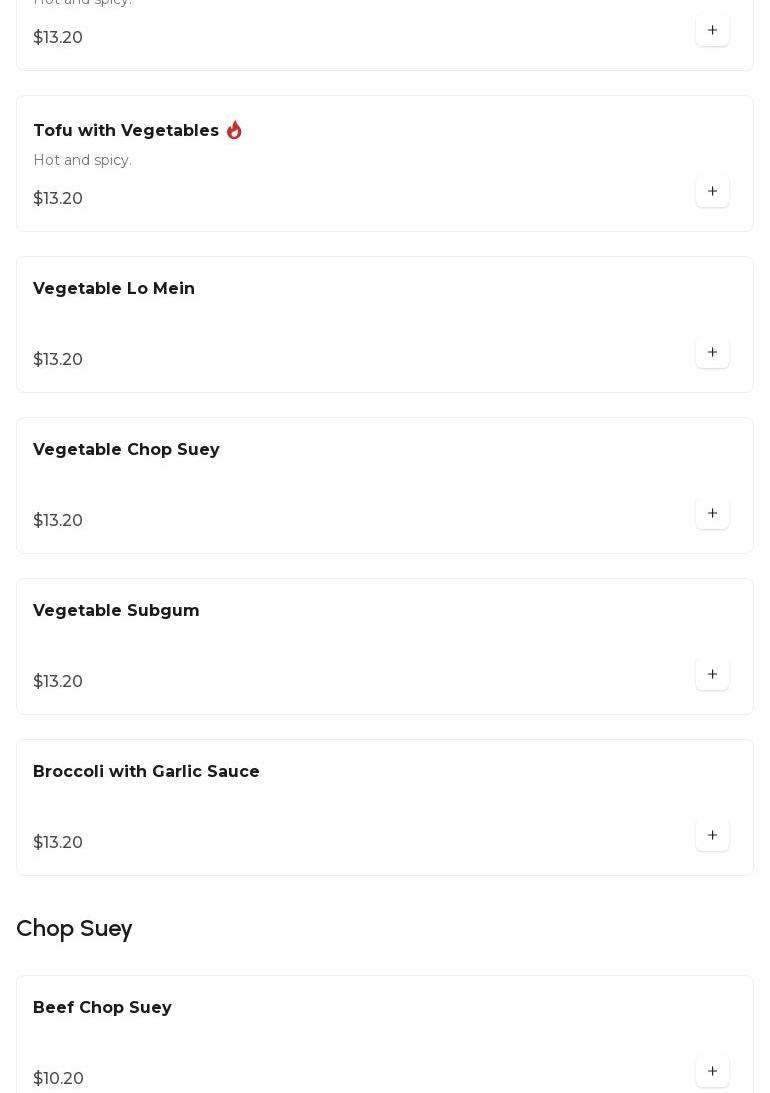Open Broccoli with Garlic Sauce title
Viewport: 770px width, 1093px height.
pyautogui.click(x=146, y=772)
